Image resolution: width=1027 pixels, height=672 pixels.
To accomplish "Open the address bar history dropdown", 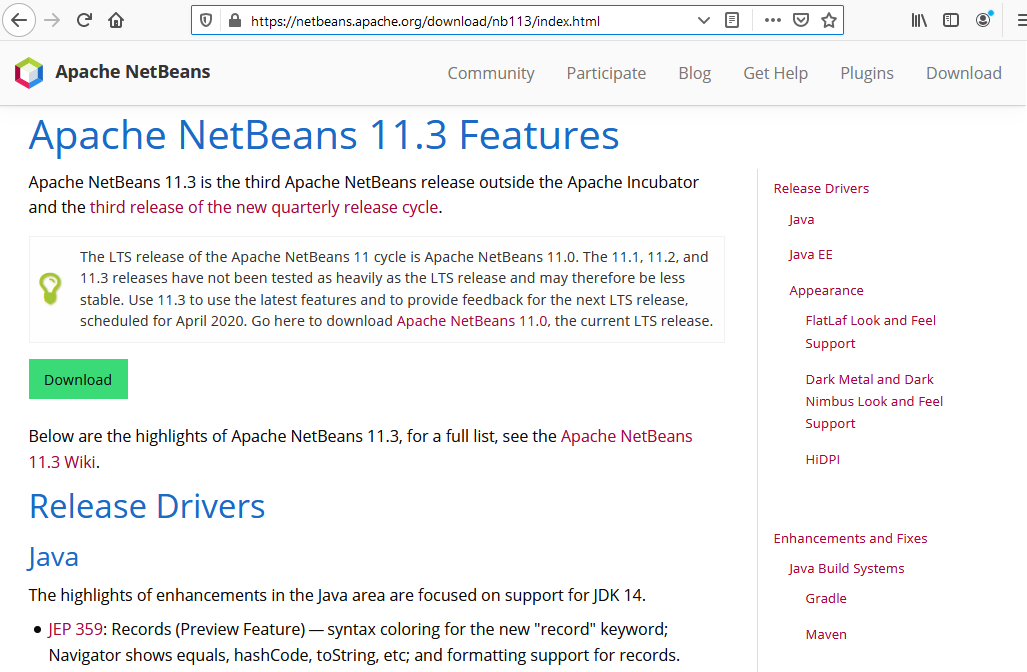I will coord(703,20).
